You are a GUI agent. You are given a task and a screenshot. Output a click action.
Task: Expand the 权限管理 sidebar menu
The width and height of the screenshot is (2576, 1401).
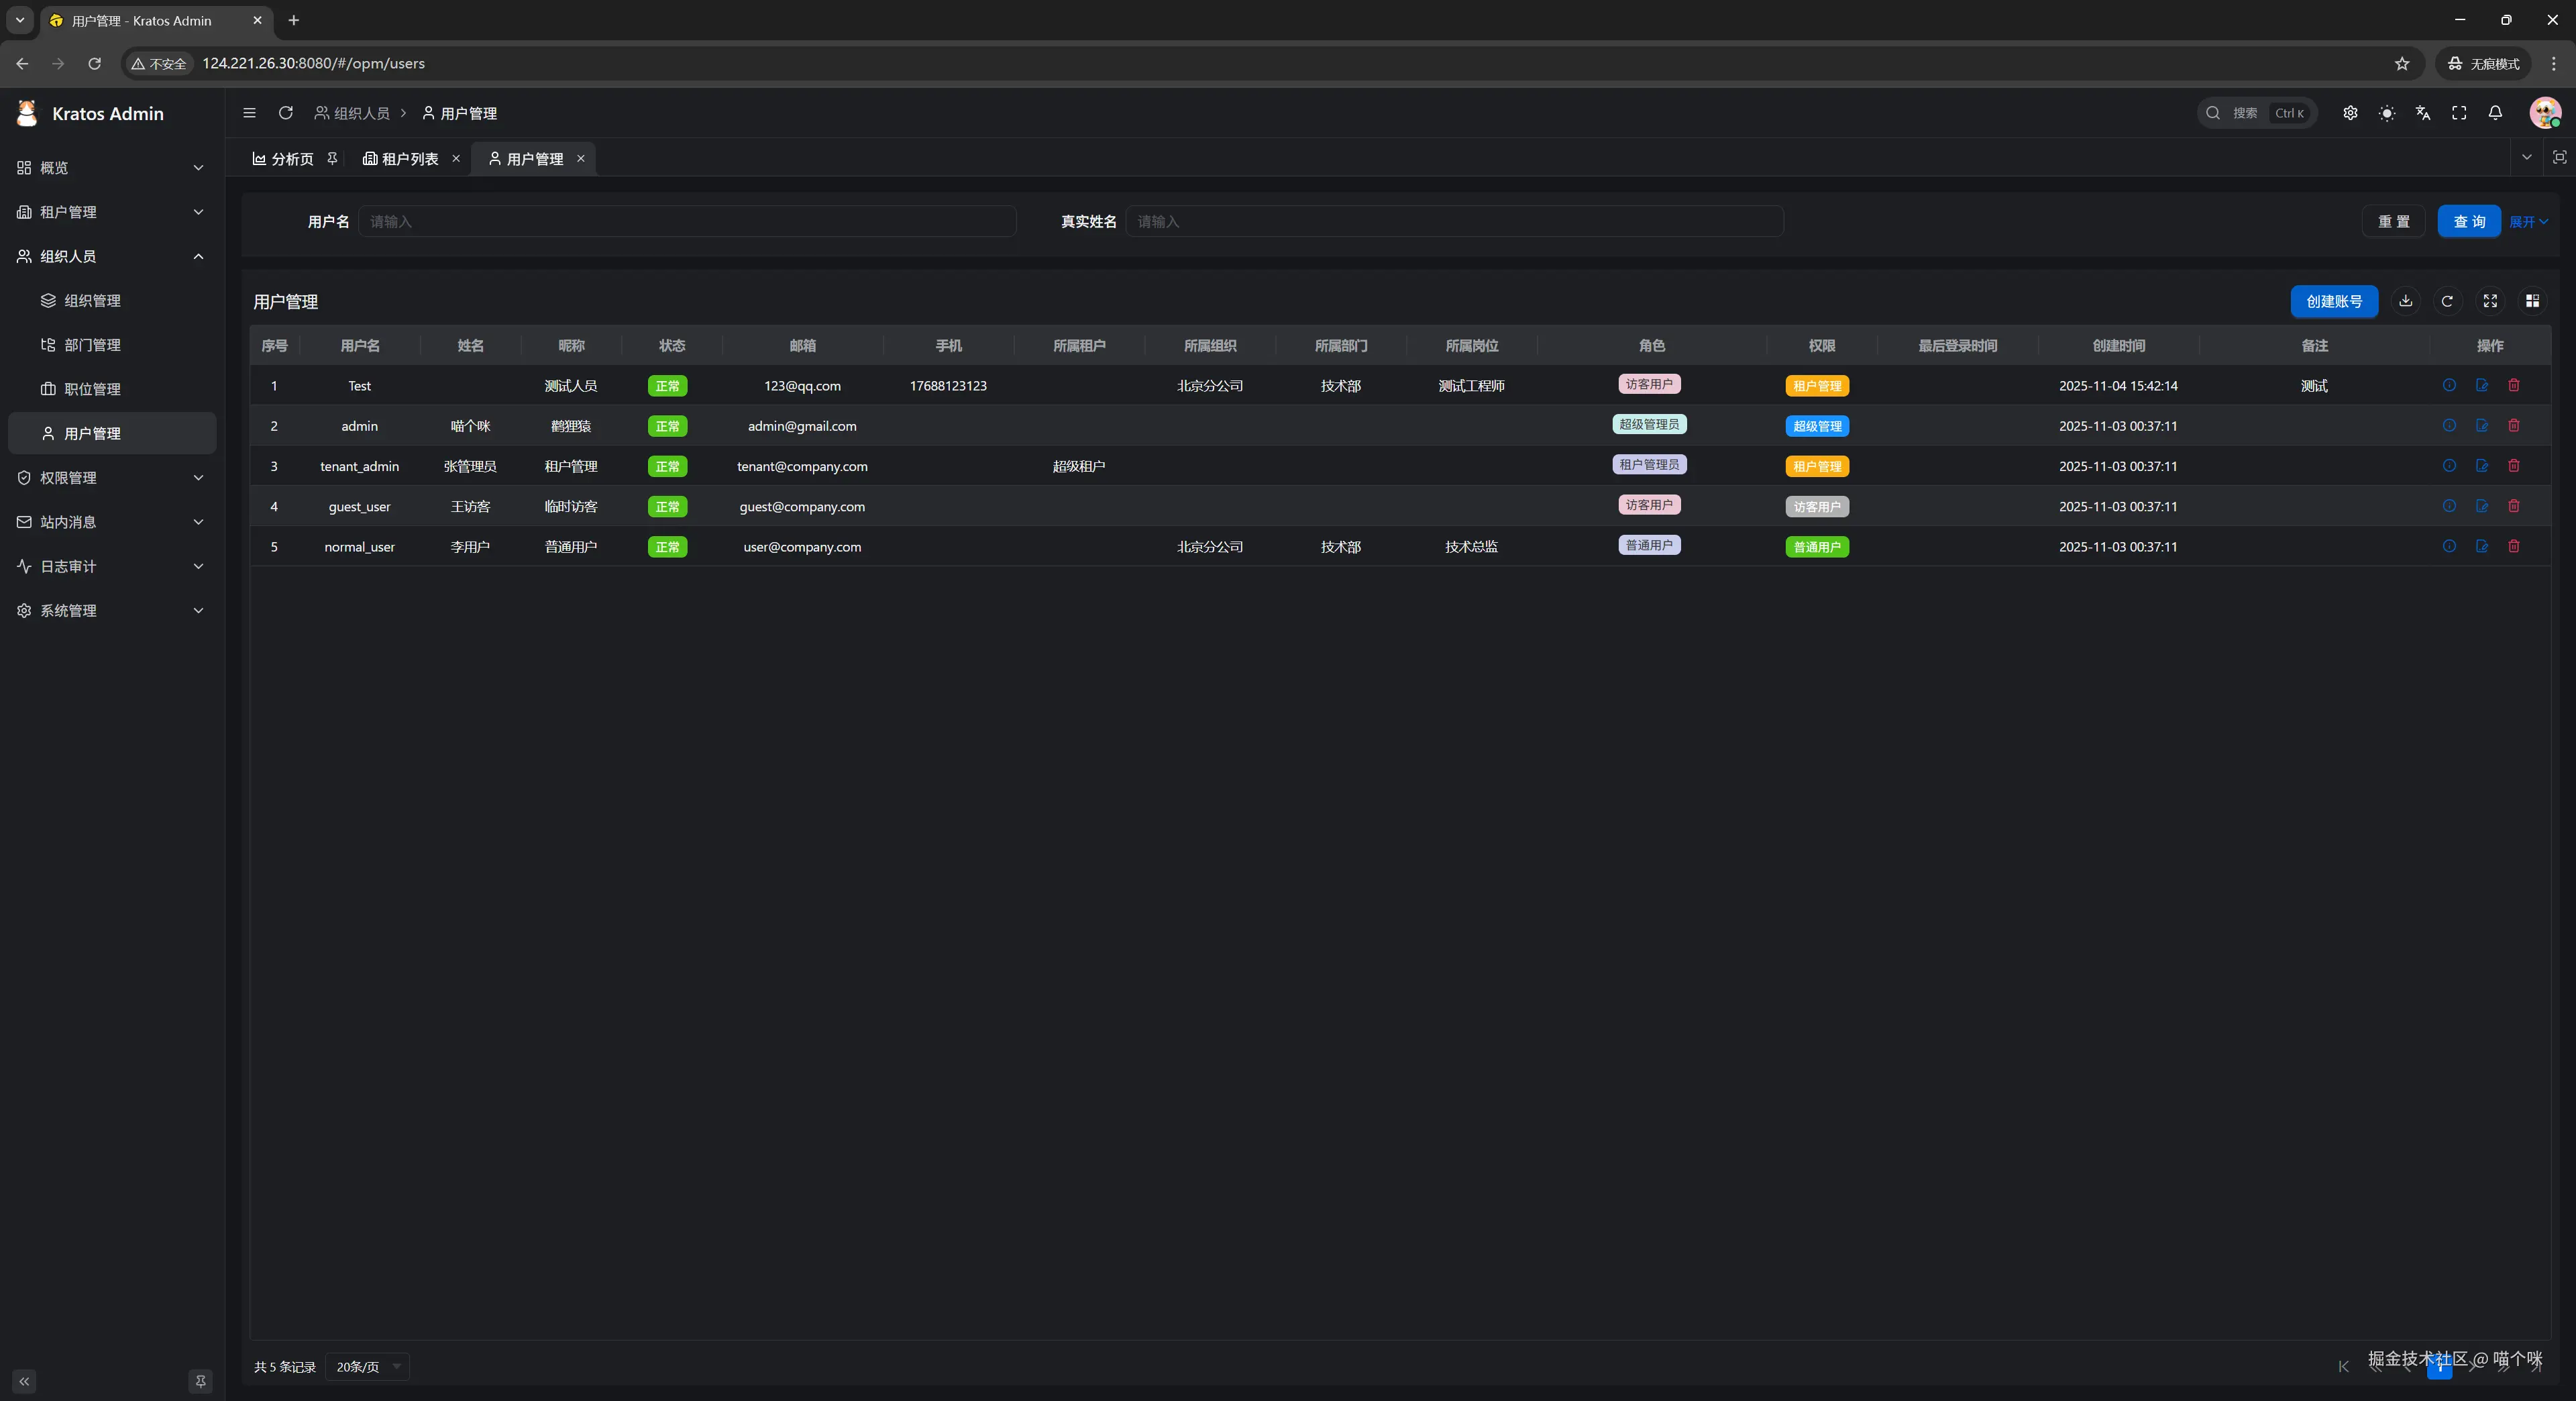coord(110,478)
